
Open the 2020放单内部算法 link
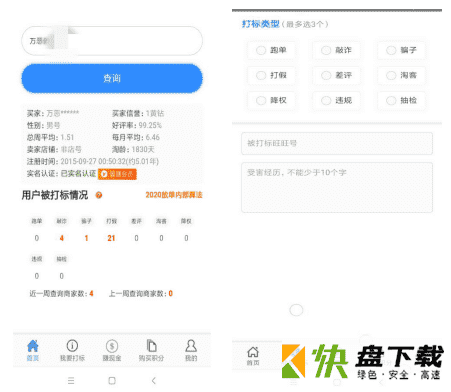pos(174,195)
